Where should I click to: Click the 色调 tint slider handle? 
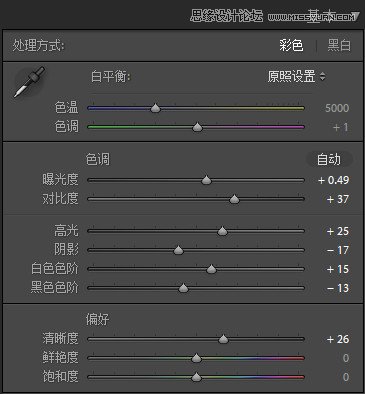[198, 127]
